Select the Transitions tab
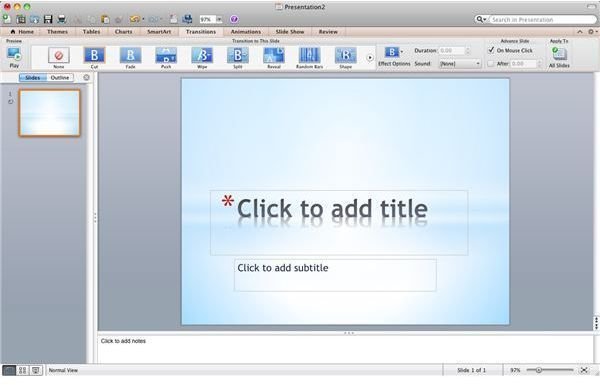600x385 pixels. (201, 32)
